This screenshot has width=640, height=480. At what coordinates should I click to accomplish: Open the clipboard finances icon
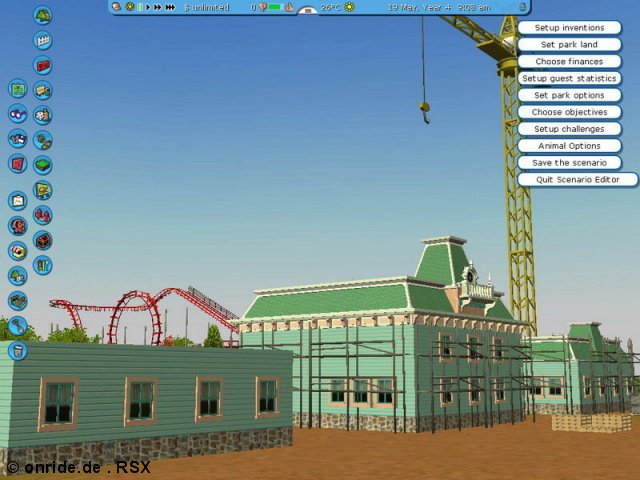18,201
